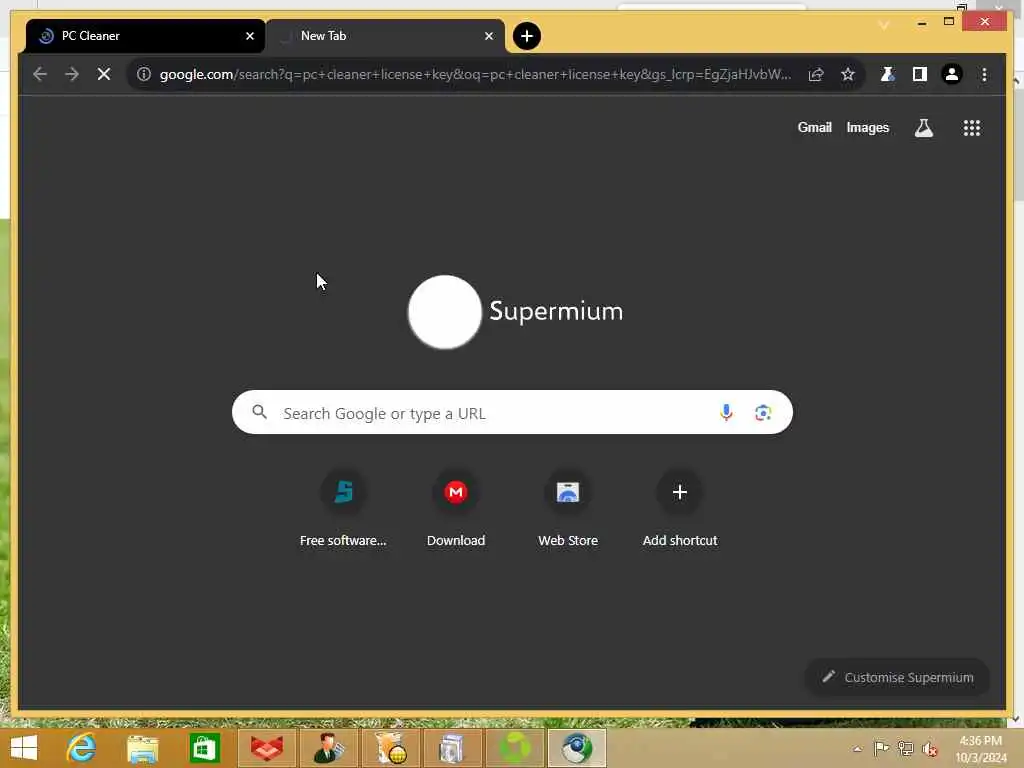Viewport: 1024px width, 768px height.
Task: Search by image with lens icon
Action: click(763, 412)
